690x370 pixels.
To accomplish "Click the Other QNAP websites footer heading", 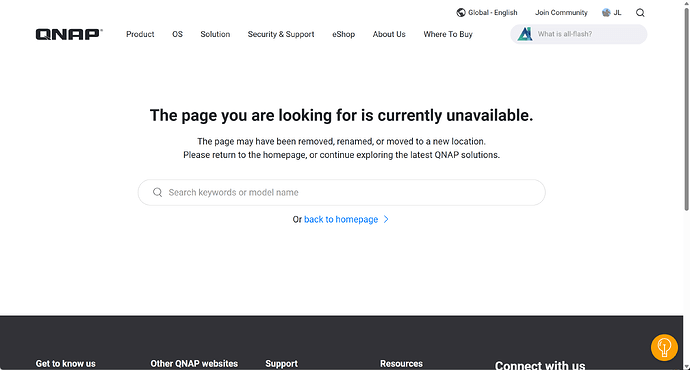I will pos(194,363).
